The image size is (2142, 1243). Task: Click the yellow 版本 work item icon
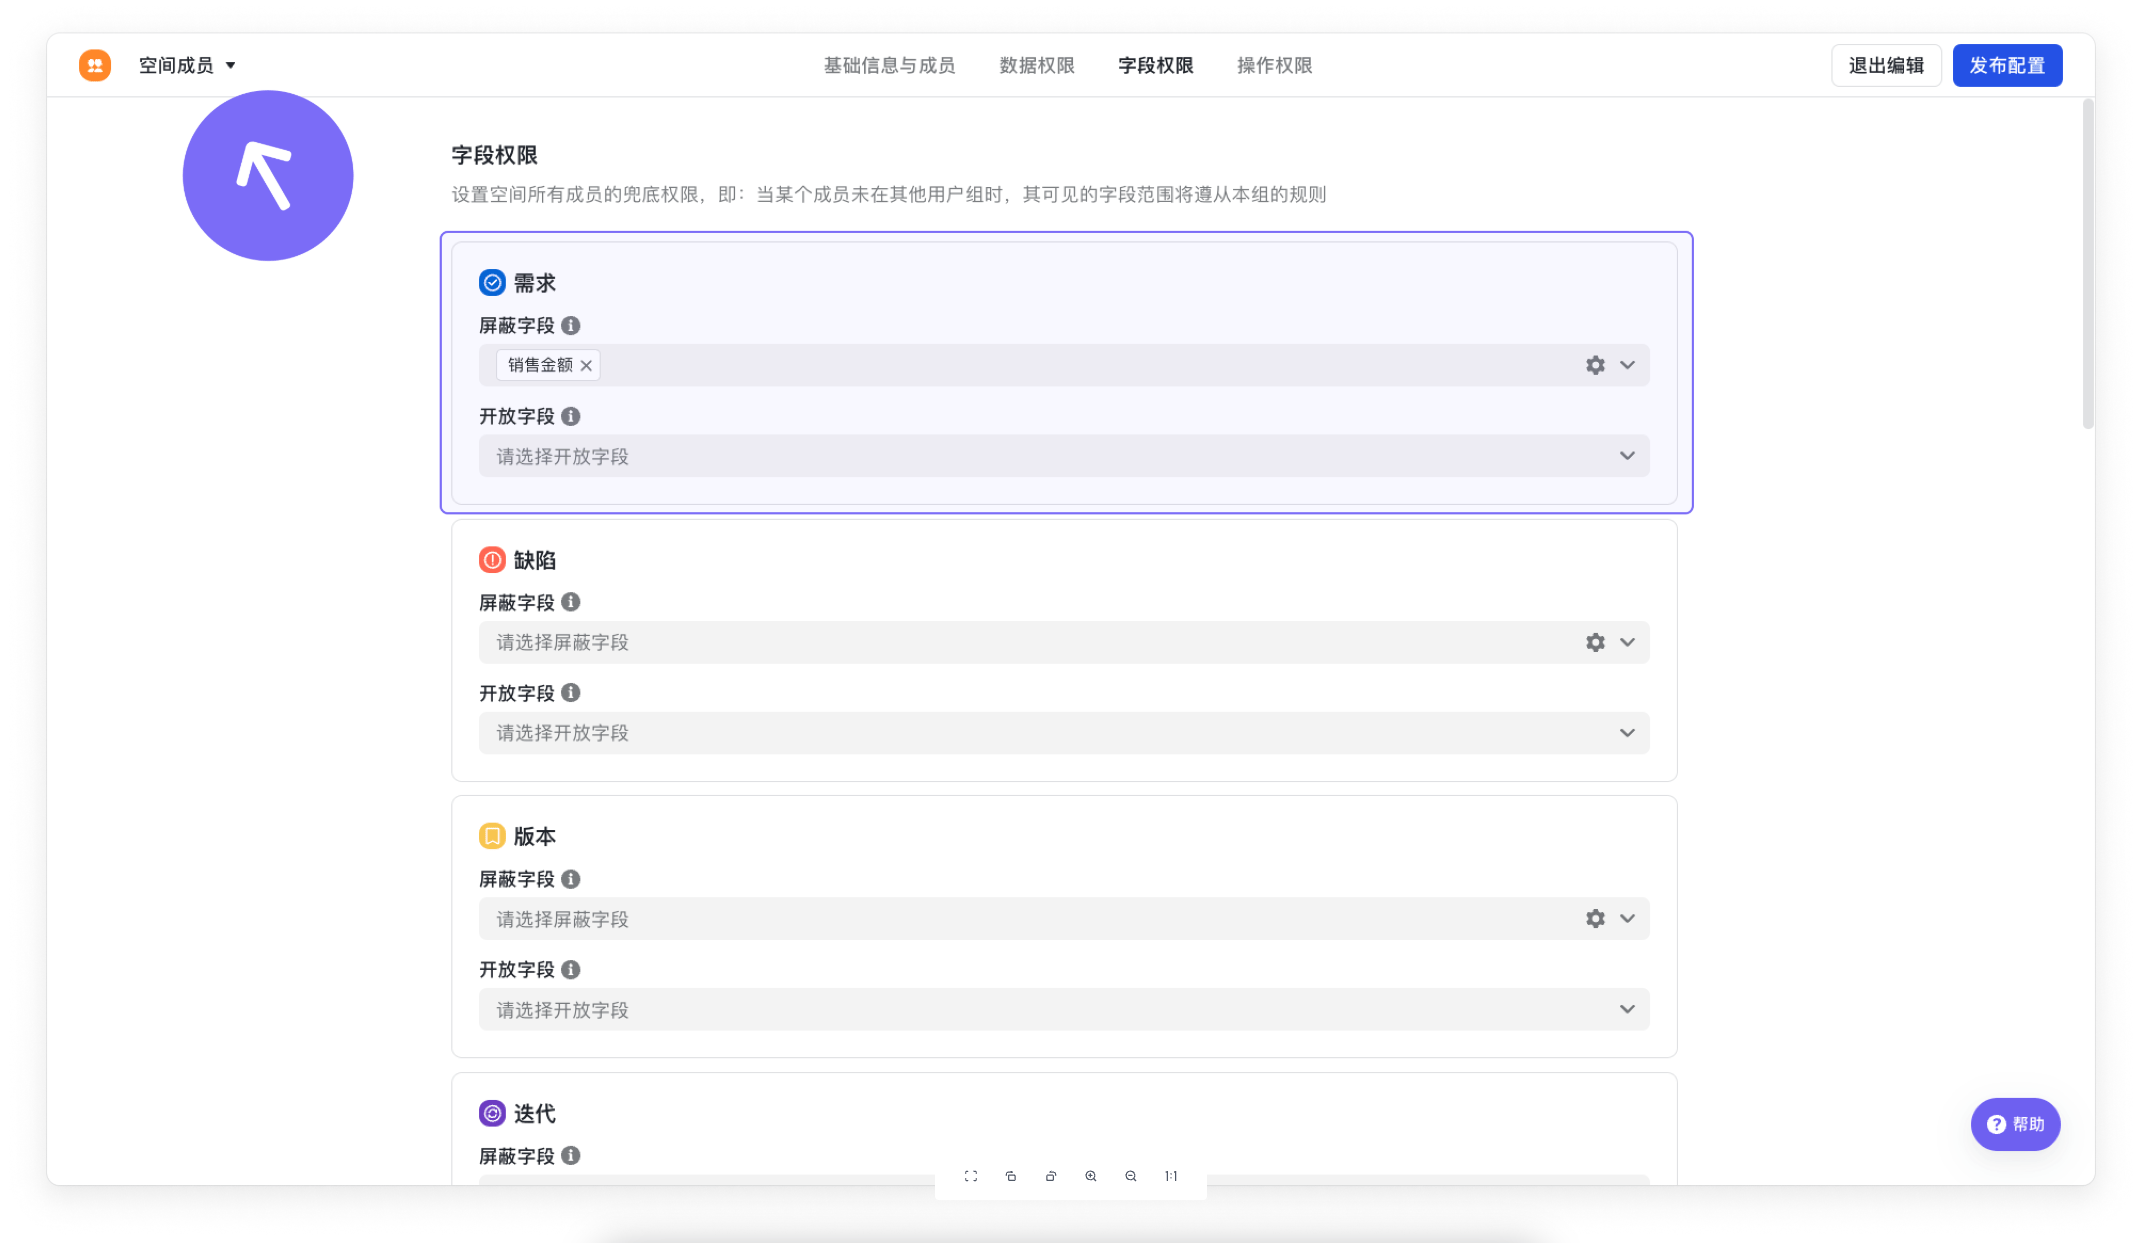pos(492,836)
